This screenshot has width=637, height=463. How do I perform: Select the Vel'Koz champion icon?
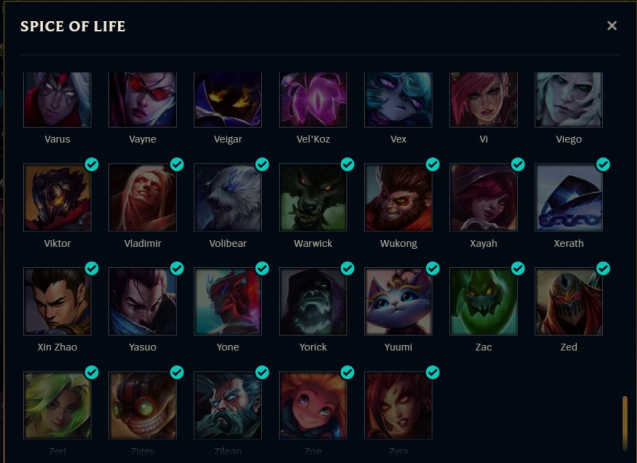[313, 100]
